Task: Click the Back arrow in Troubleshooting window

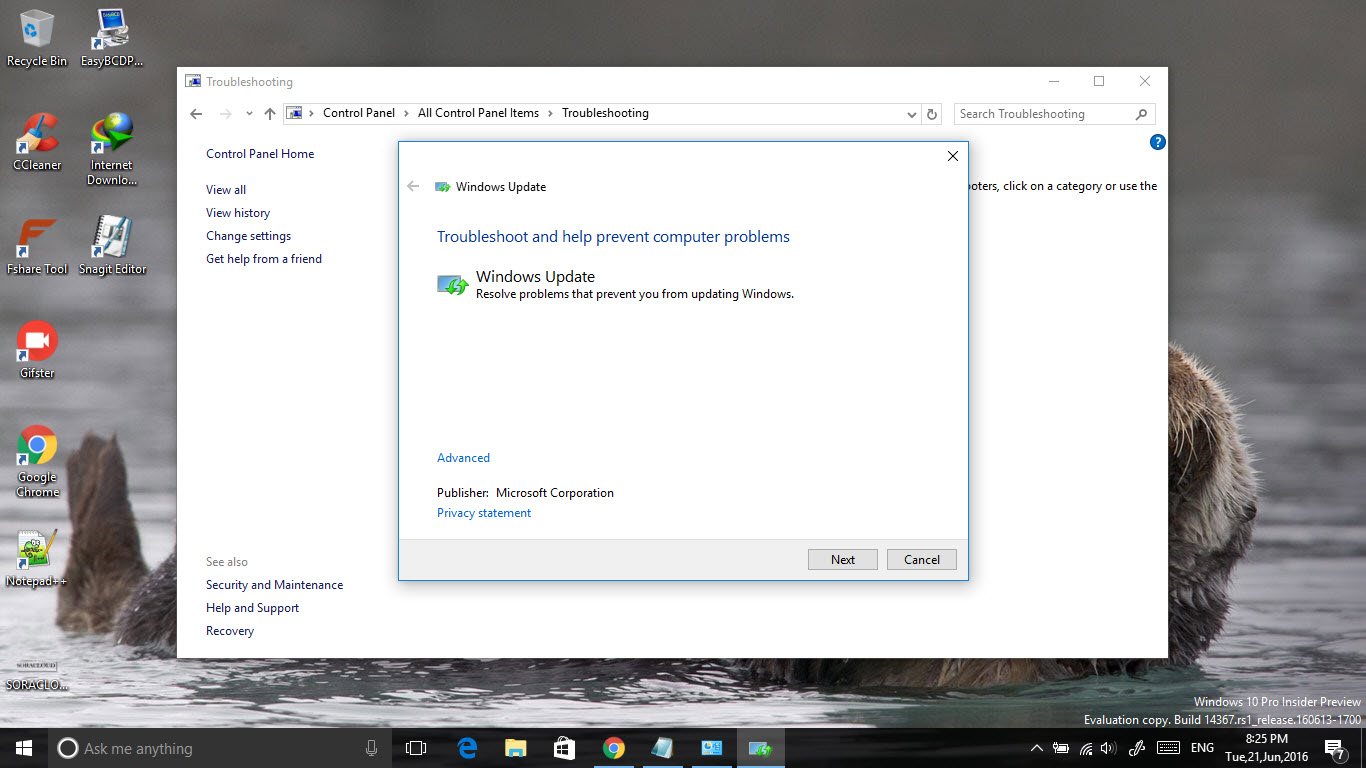Action: [x=196, y=114]
